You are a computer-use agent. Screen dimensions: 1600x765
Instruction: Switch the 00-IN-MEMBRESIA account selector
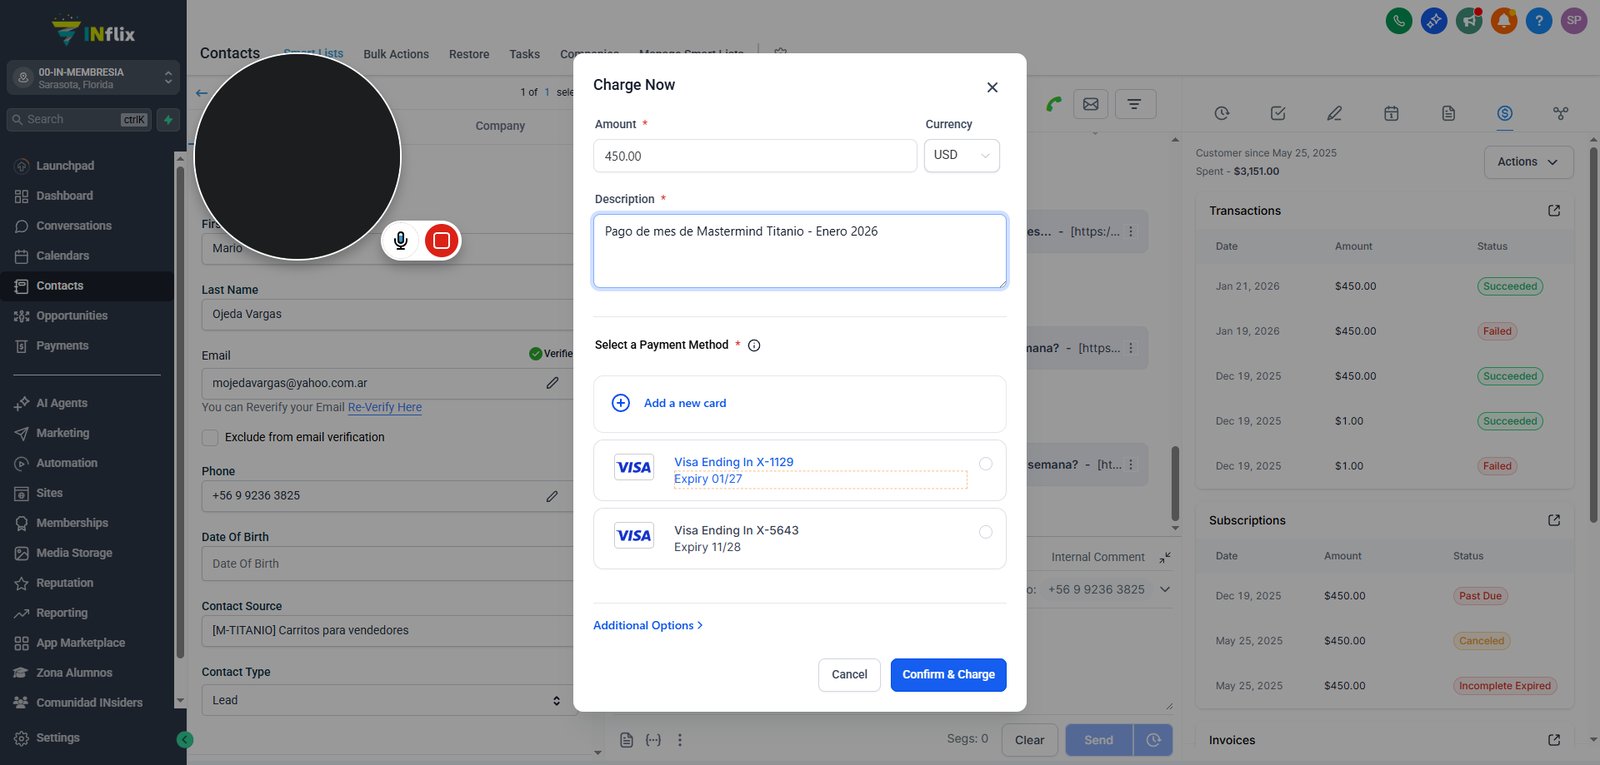coord(93,78)
